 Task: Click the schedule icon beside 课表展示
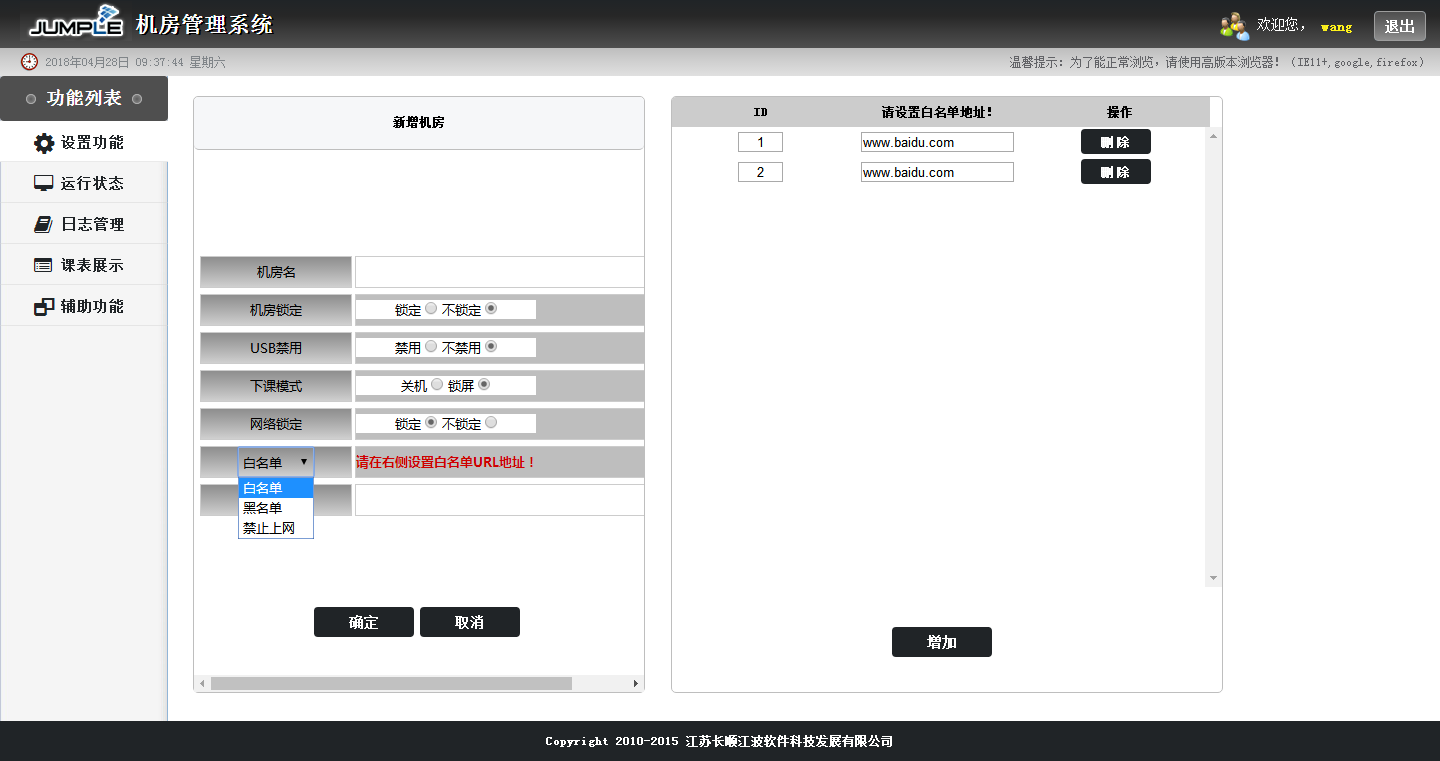coord(44,265)
